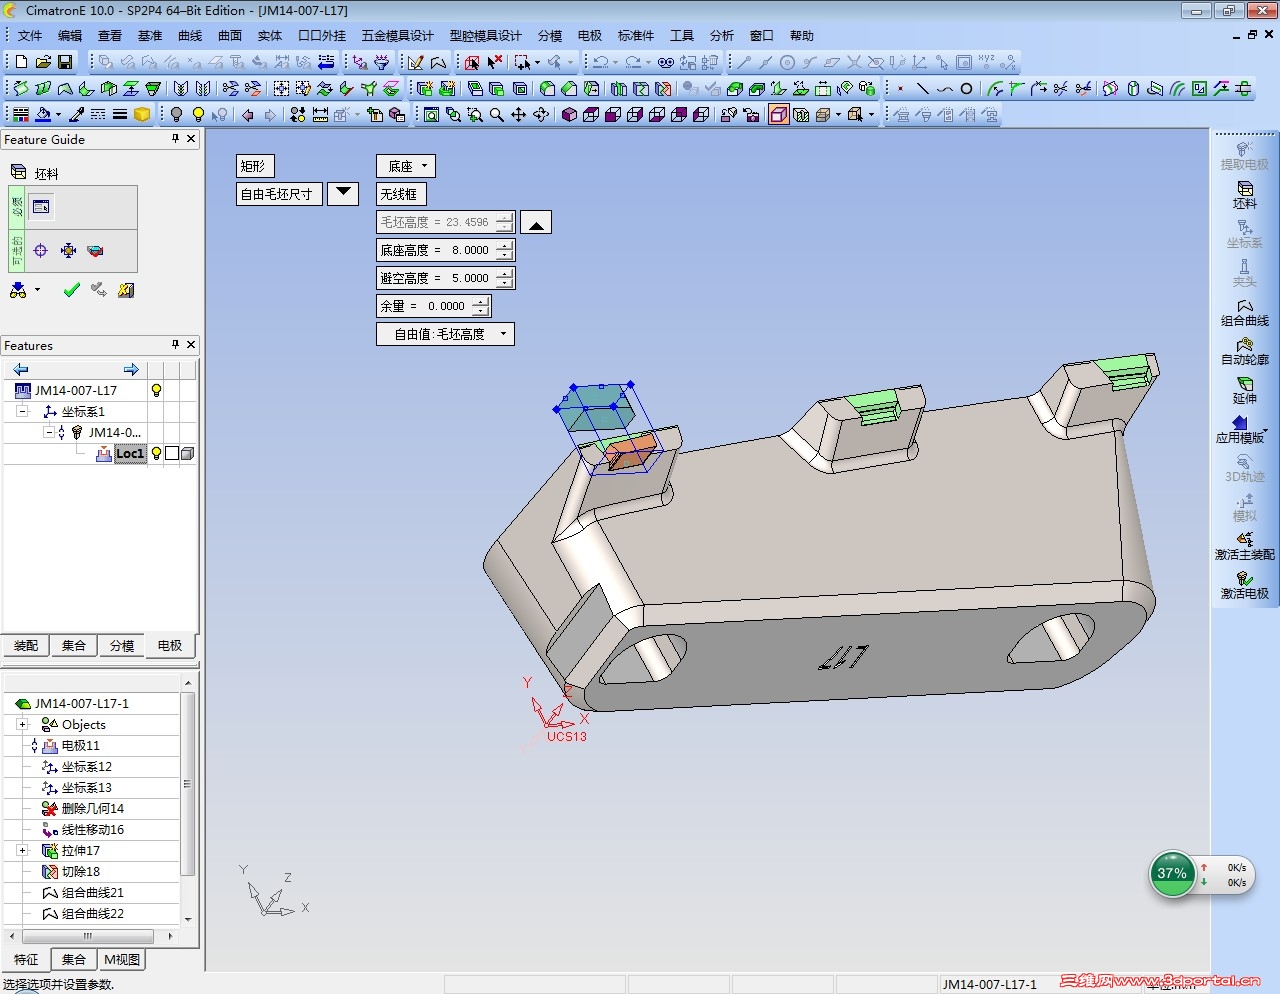Select the circle sketch tool
This screenshot has width=1280, height=994.
pos(966,89)
